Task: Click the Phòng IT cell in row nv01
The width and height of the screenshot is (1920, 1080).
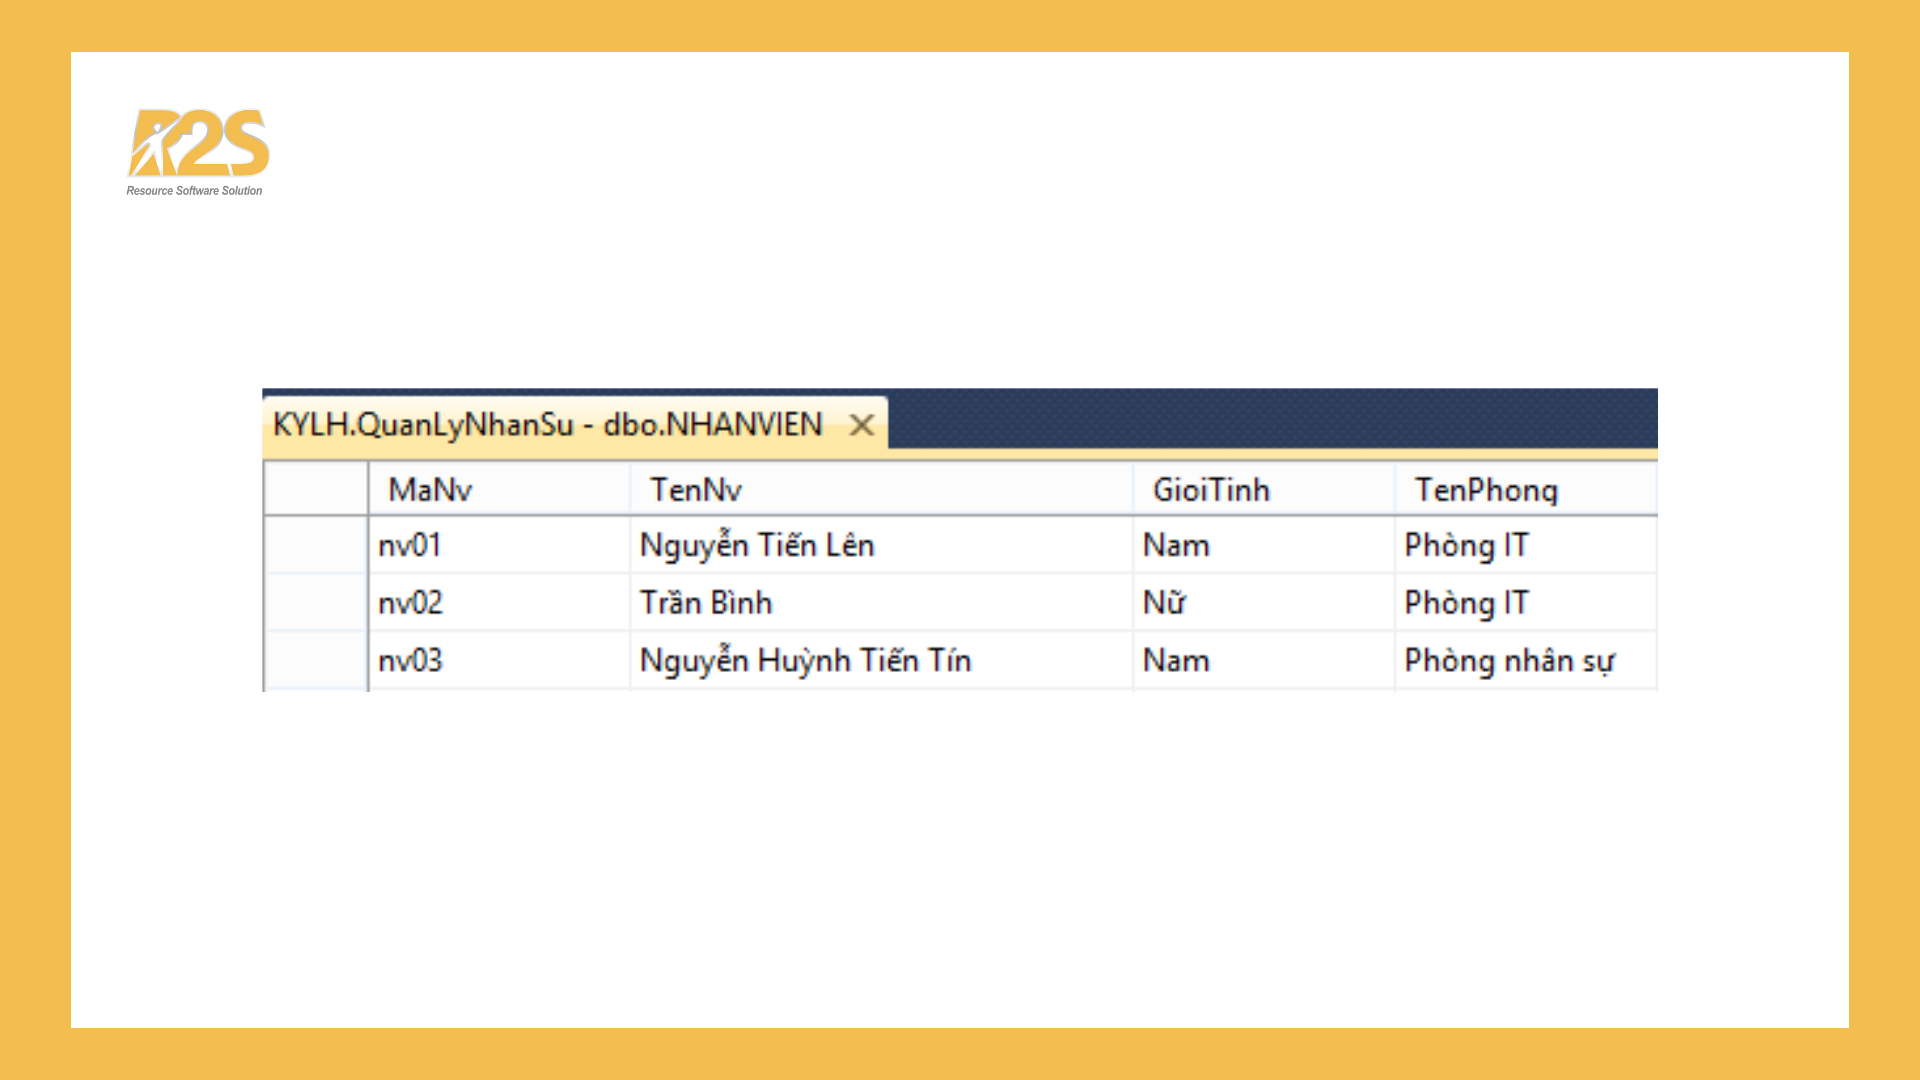Action: (x=1465, y=545)
